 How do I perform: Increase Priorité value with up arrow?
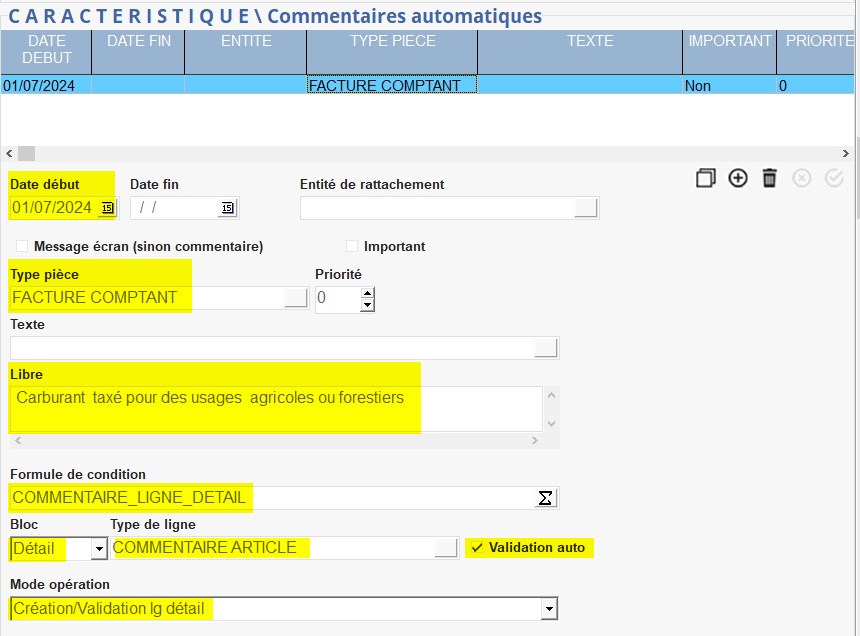[367, 293]
